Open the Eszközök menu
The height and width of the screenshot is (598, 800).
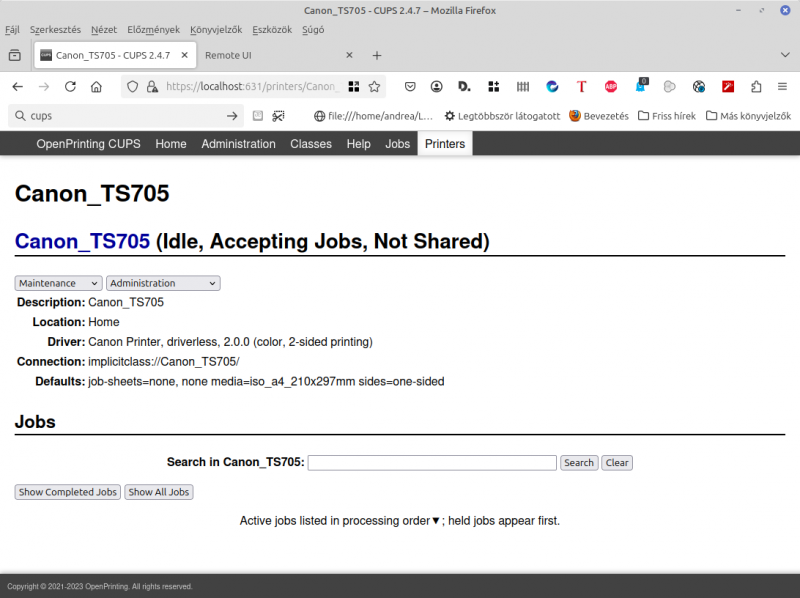click(272, 30)
